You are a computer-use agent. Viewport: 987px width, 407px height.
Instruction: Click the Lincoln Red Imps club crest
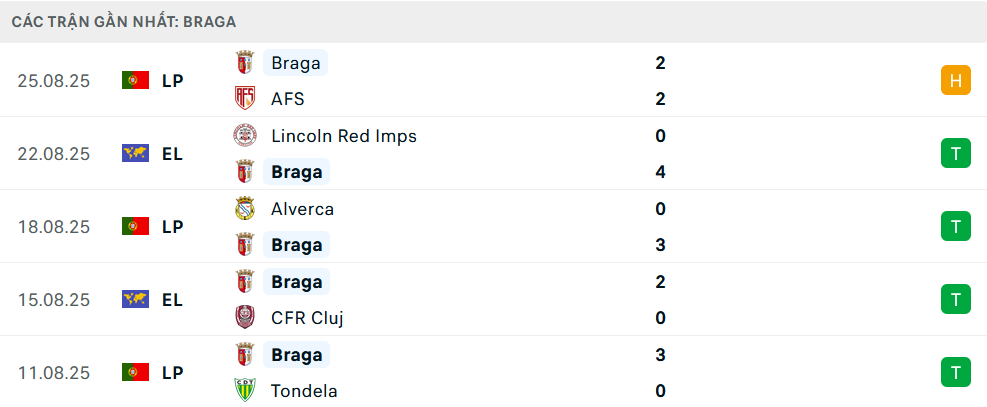(x=244, y=136)
